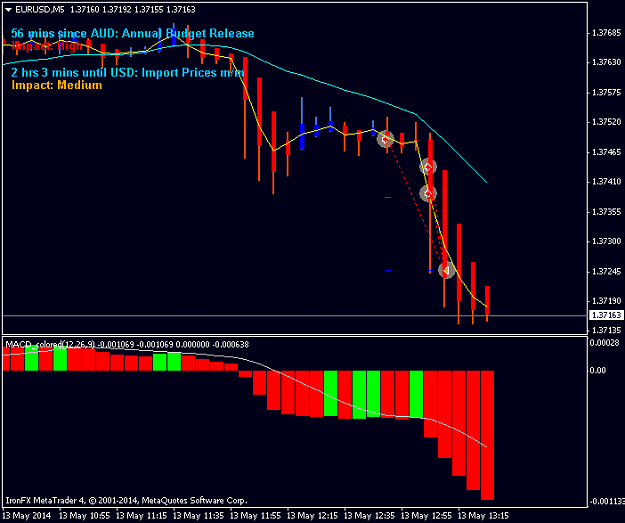The image size is (625, 523).
Task: Click MACD scale zero level 0.00
Action: click(598, 370)
